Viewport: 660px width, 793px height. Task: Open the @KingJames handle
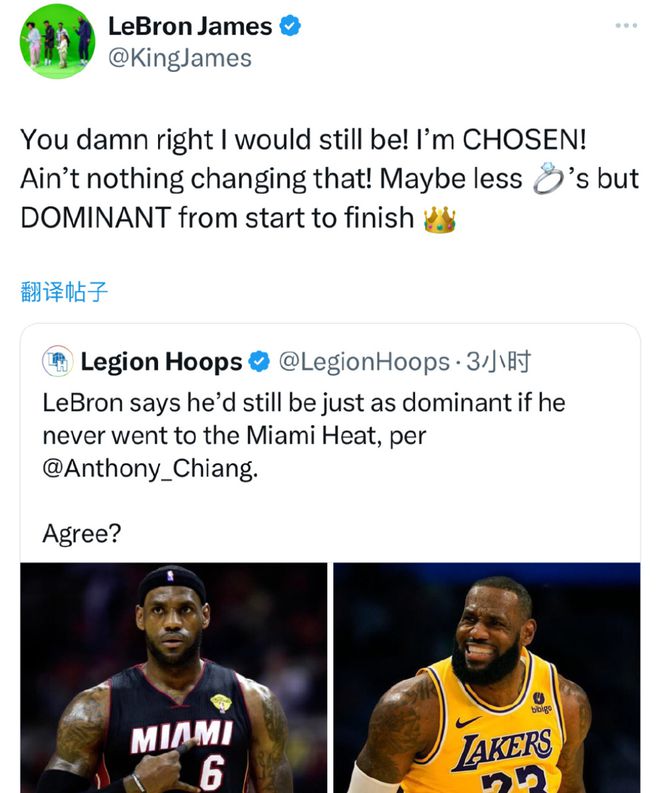(179, 58)
